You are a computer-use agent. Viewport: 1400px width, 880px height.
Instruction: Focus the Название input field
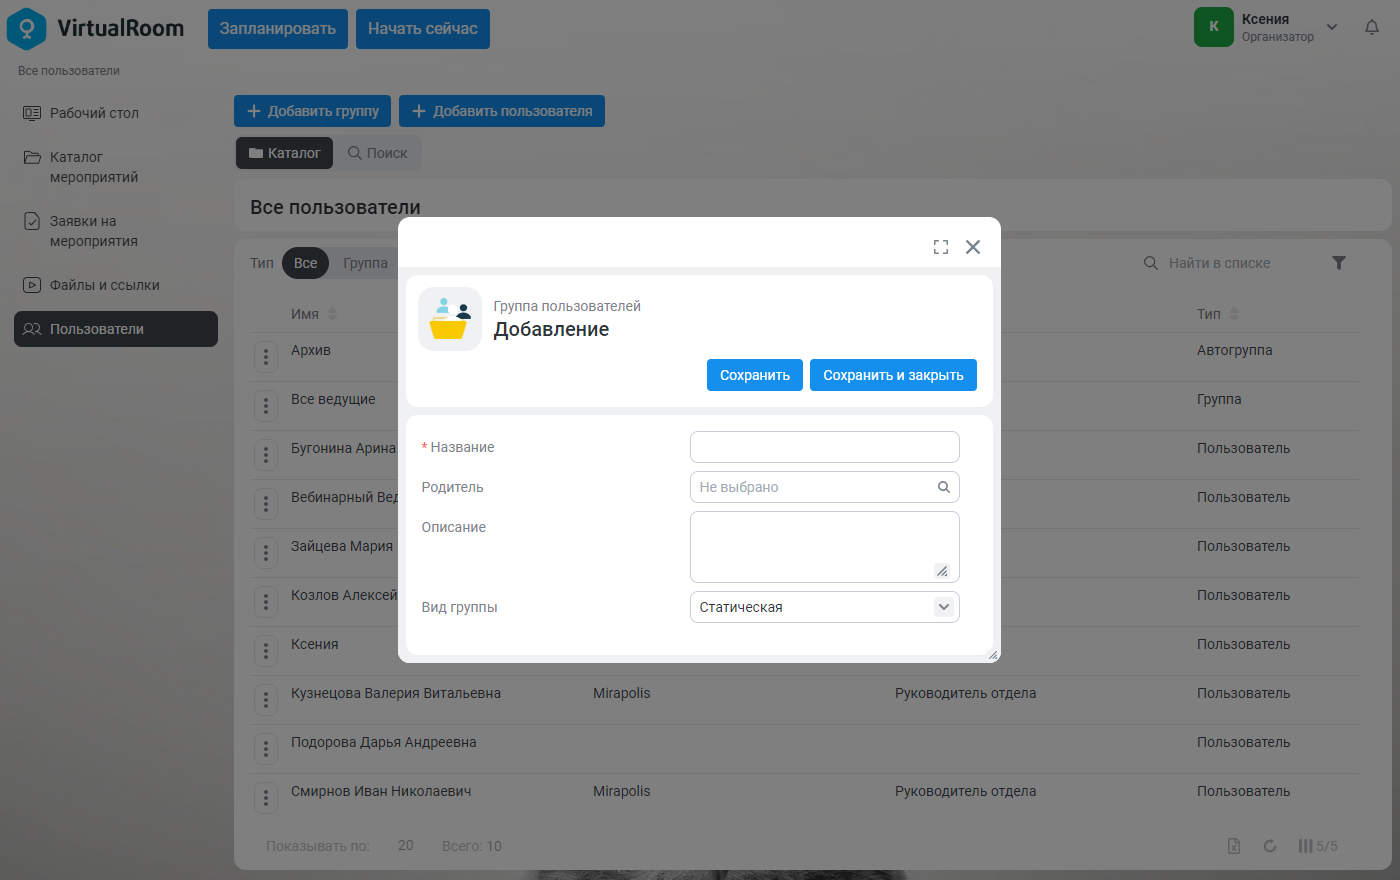point(825,447)
